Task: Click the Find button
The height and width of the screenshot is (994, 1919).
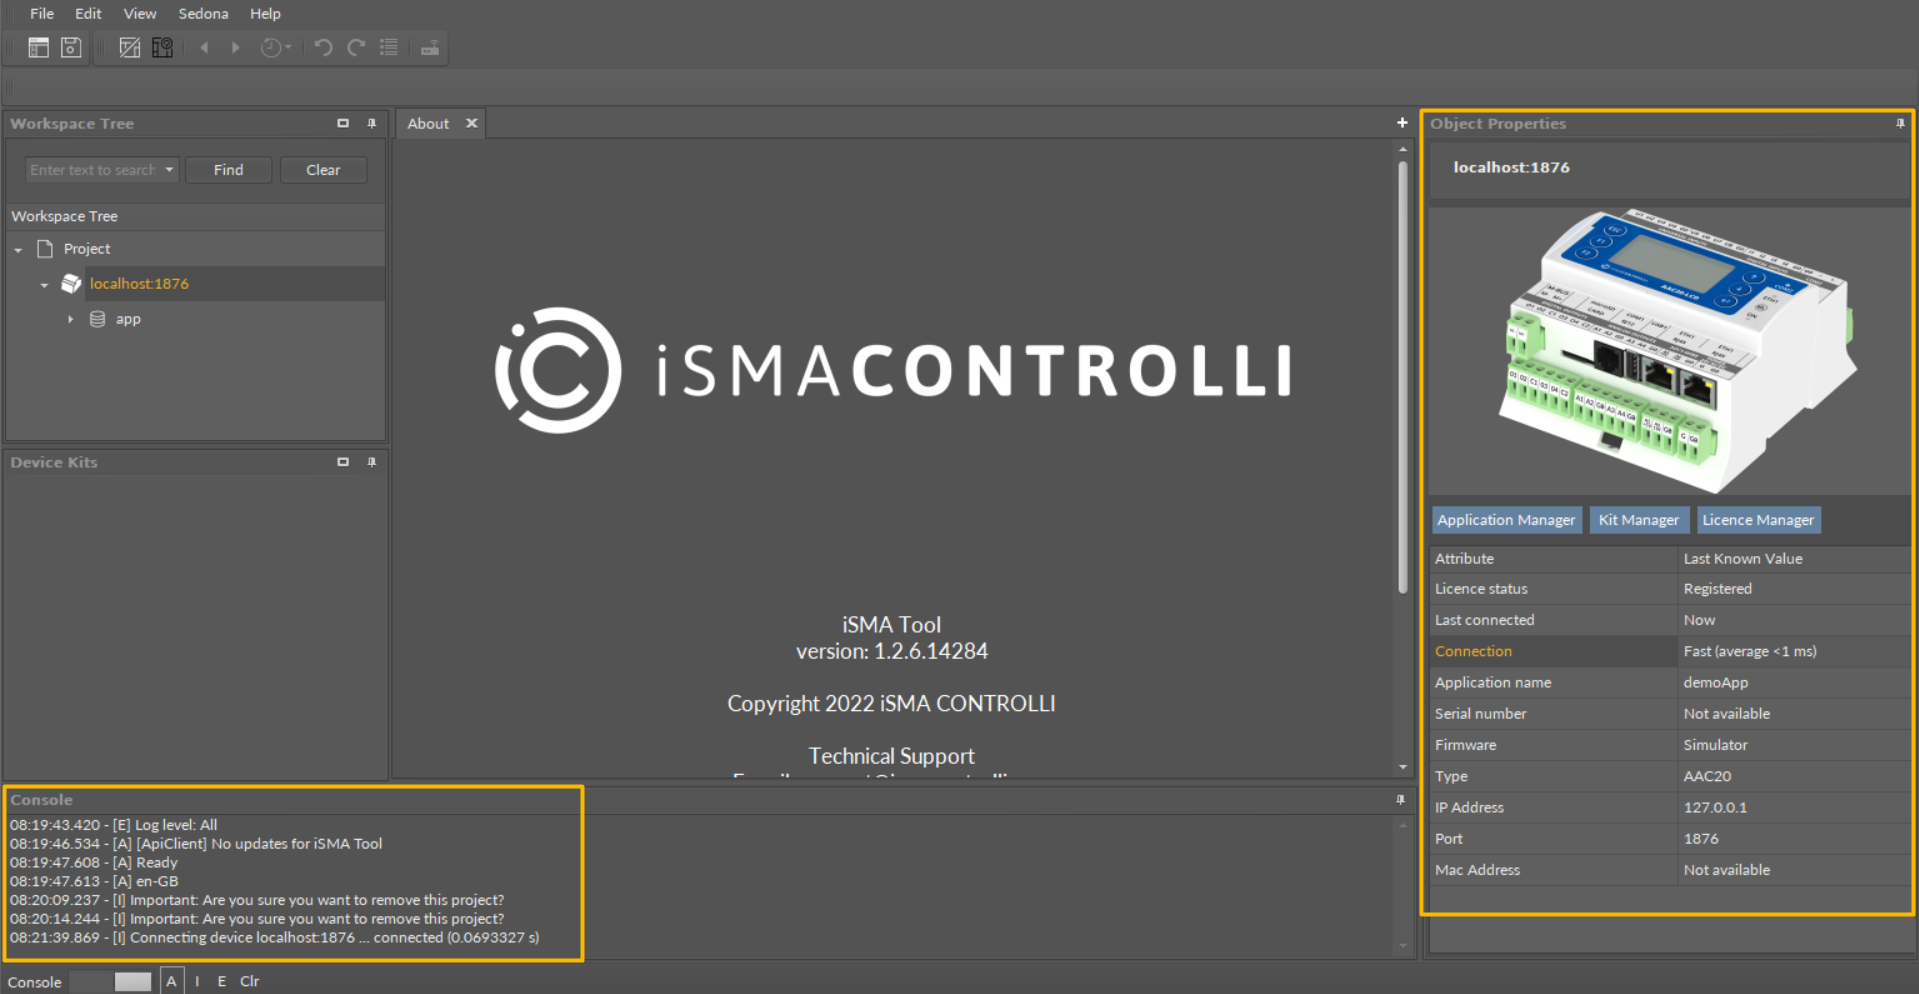Action: pos(228,170)
